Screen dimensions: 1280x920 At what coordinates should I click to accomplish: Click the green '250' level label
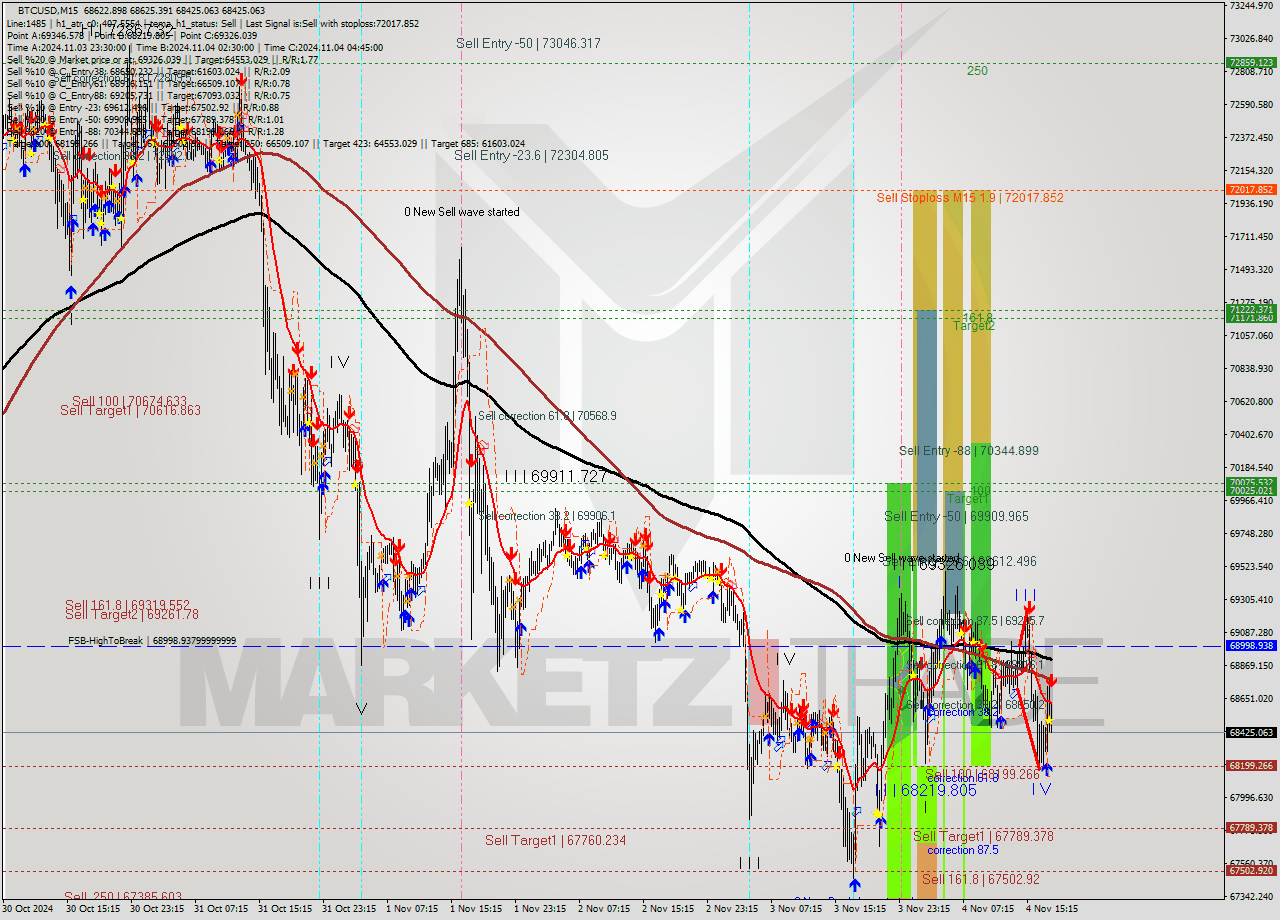[977, 71]
